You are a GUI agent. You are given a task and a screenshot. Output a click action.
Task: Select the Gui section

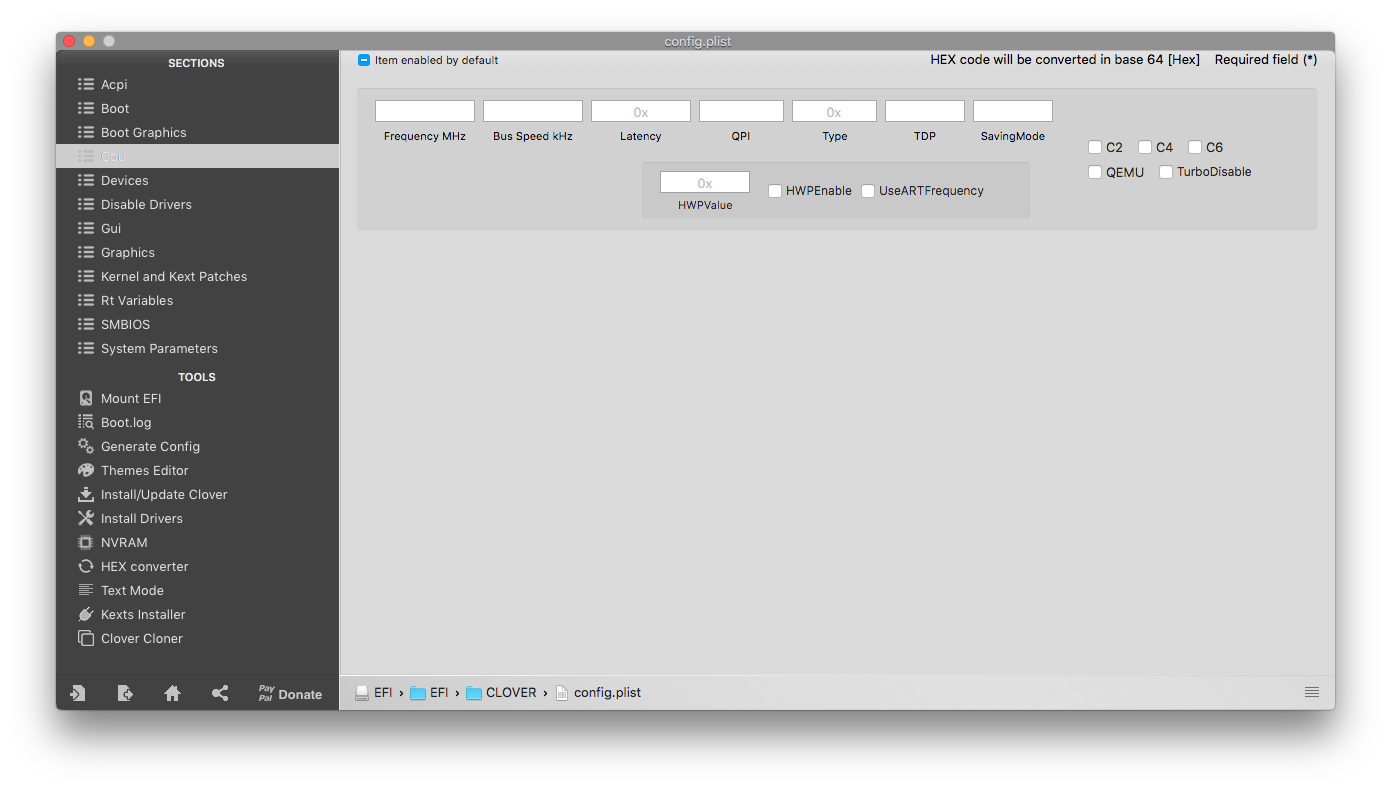click(197, 228)
